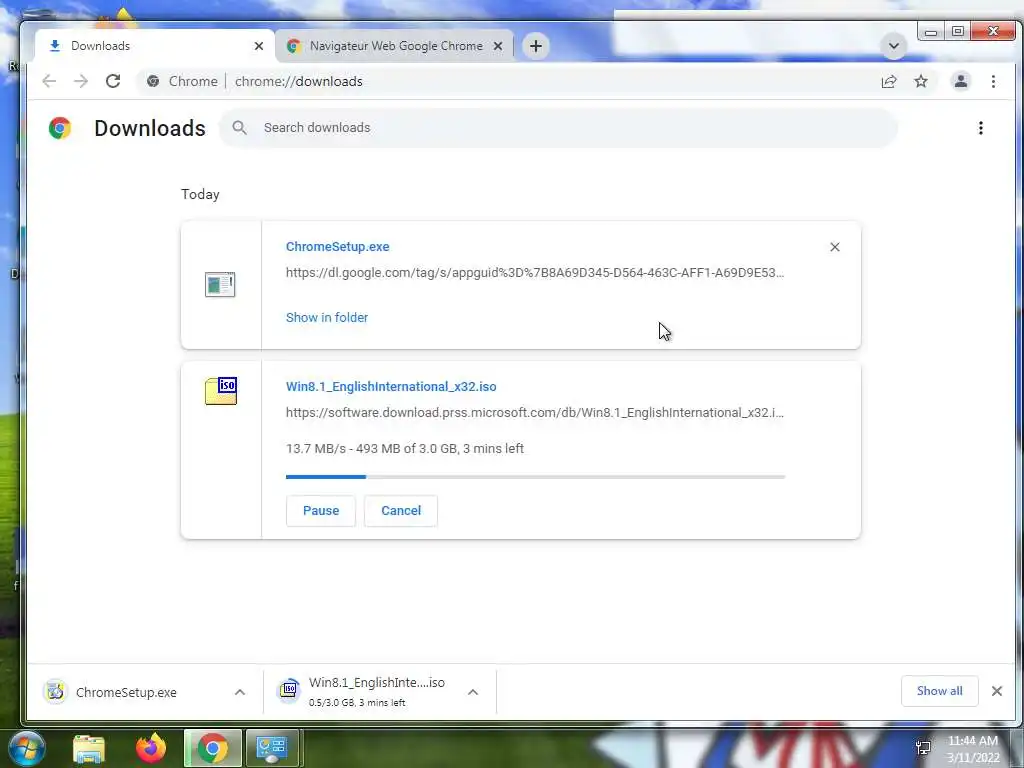Click the control panel taskbar item next to Chrome
The image size is (1024, 768).
coord(272,748)
